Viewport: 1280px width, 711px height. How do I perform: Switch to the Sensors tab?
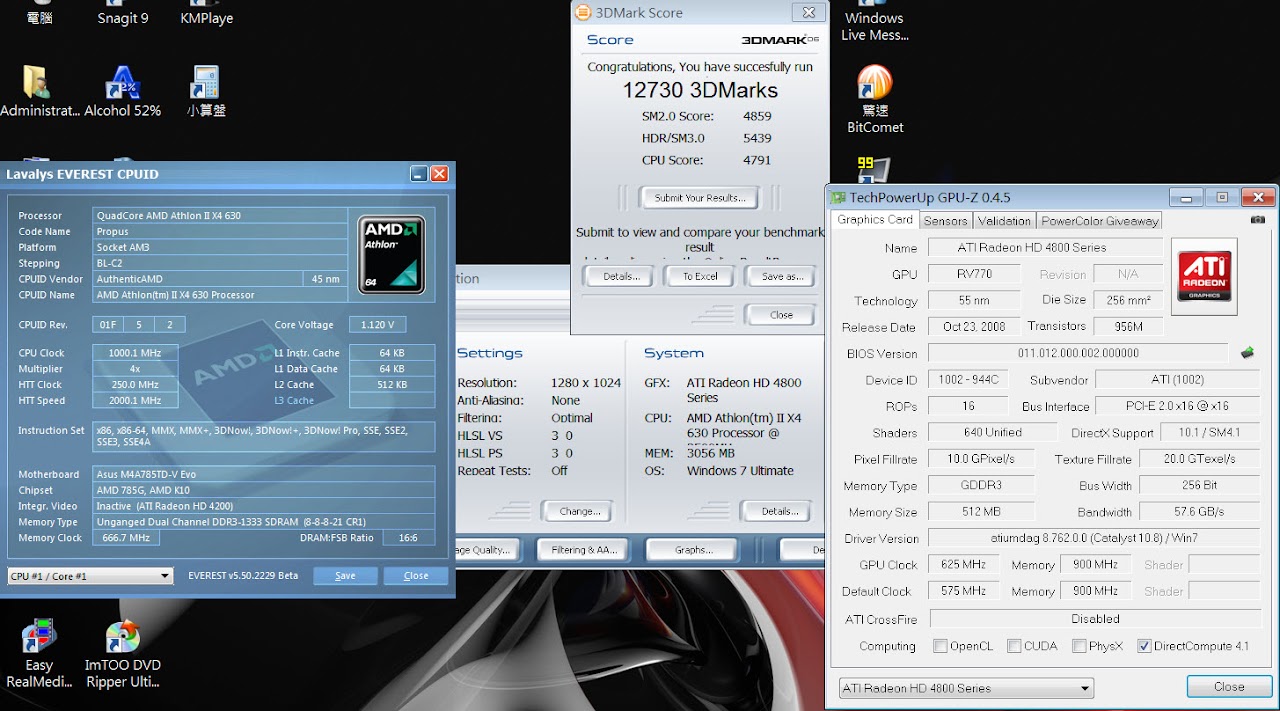(945, 221)
